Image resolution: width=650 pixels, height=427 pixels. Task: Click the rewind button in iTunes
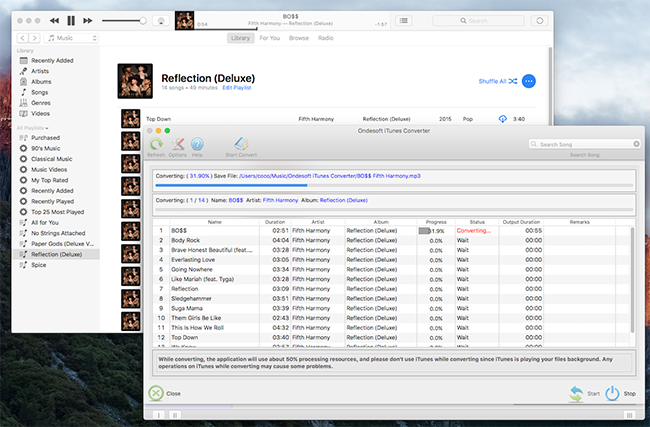[54, 21]
